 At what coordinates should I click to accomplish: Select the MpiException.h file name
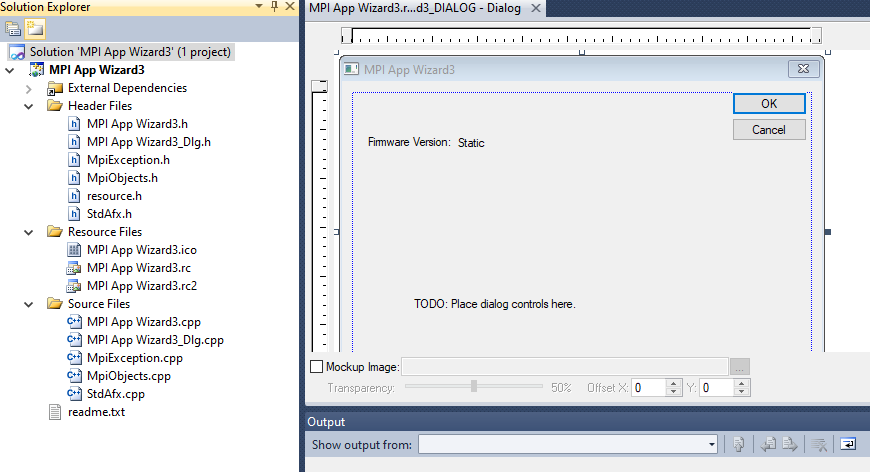point(128,160)
